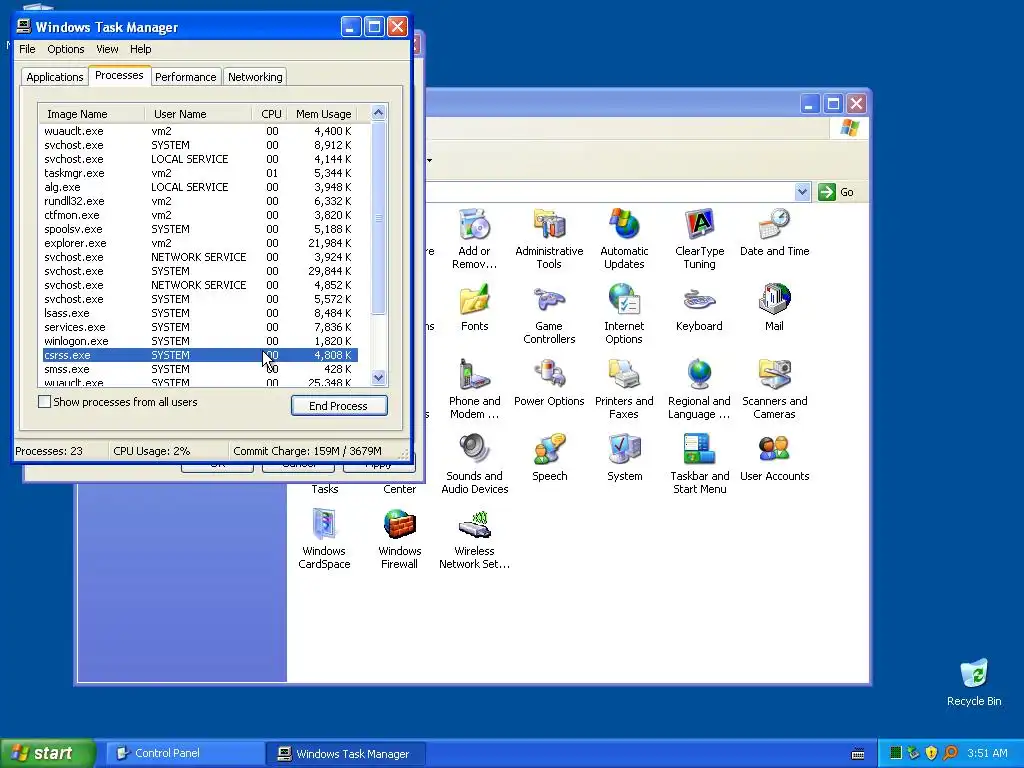Screen dimensions: 1024x768
Task: Open Taskbar and Start Menu settings
Action: 699,464
